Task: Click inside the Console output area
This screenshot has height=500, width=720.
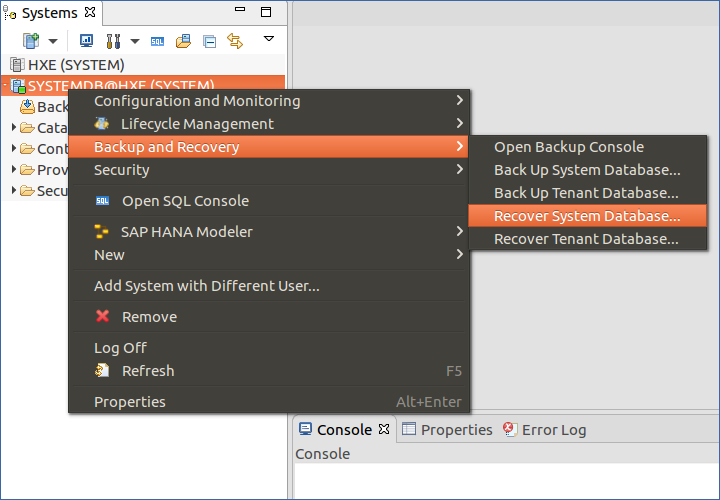Action: point(507,481)
